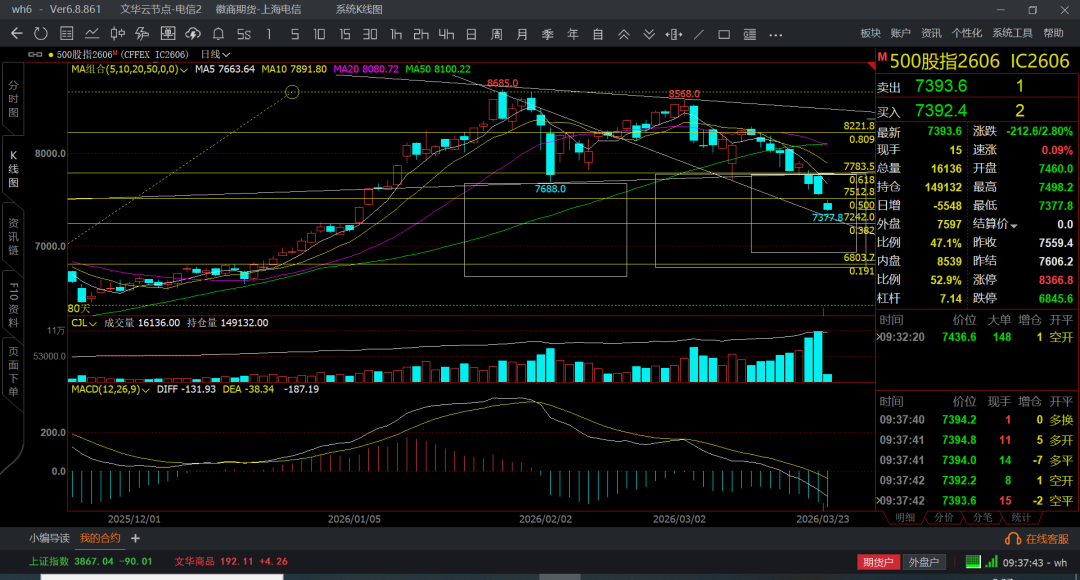This screenshot has width=1080, height=580.
Task: Open the 系统工具 menu
Action: (x=1013, y=33)
